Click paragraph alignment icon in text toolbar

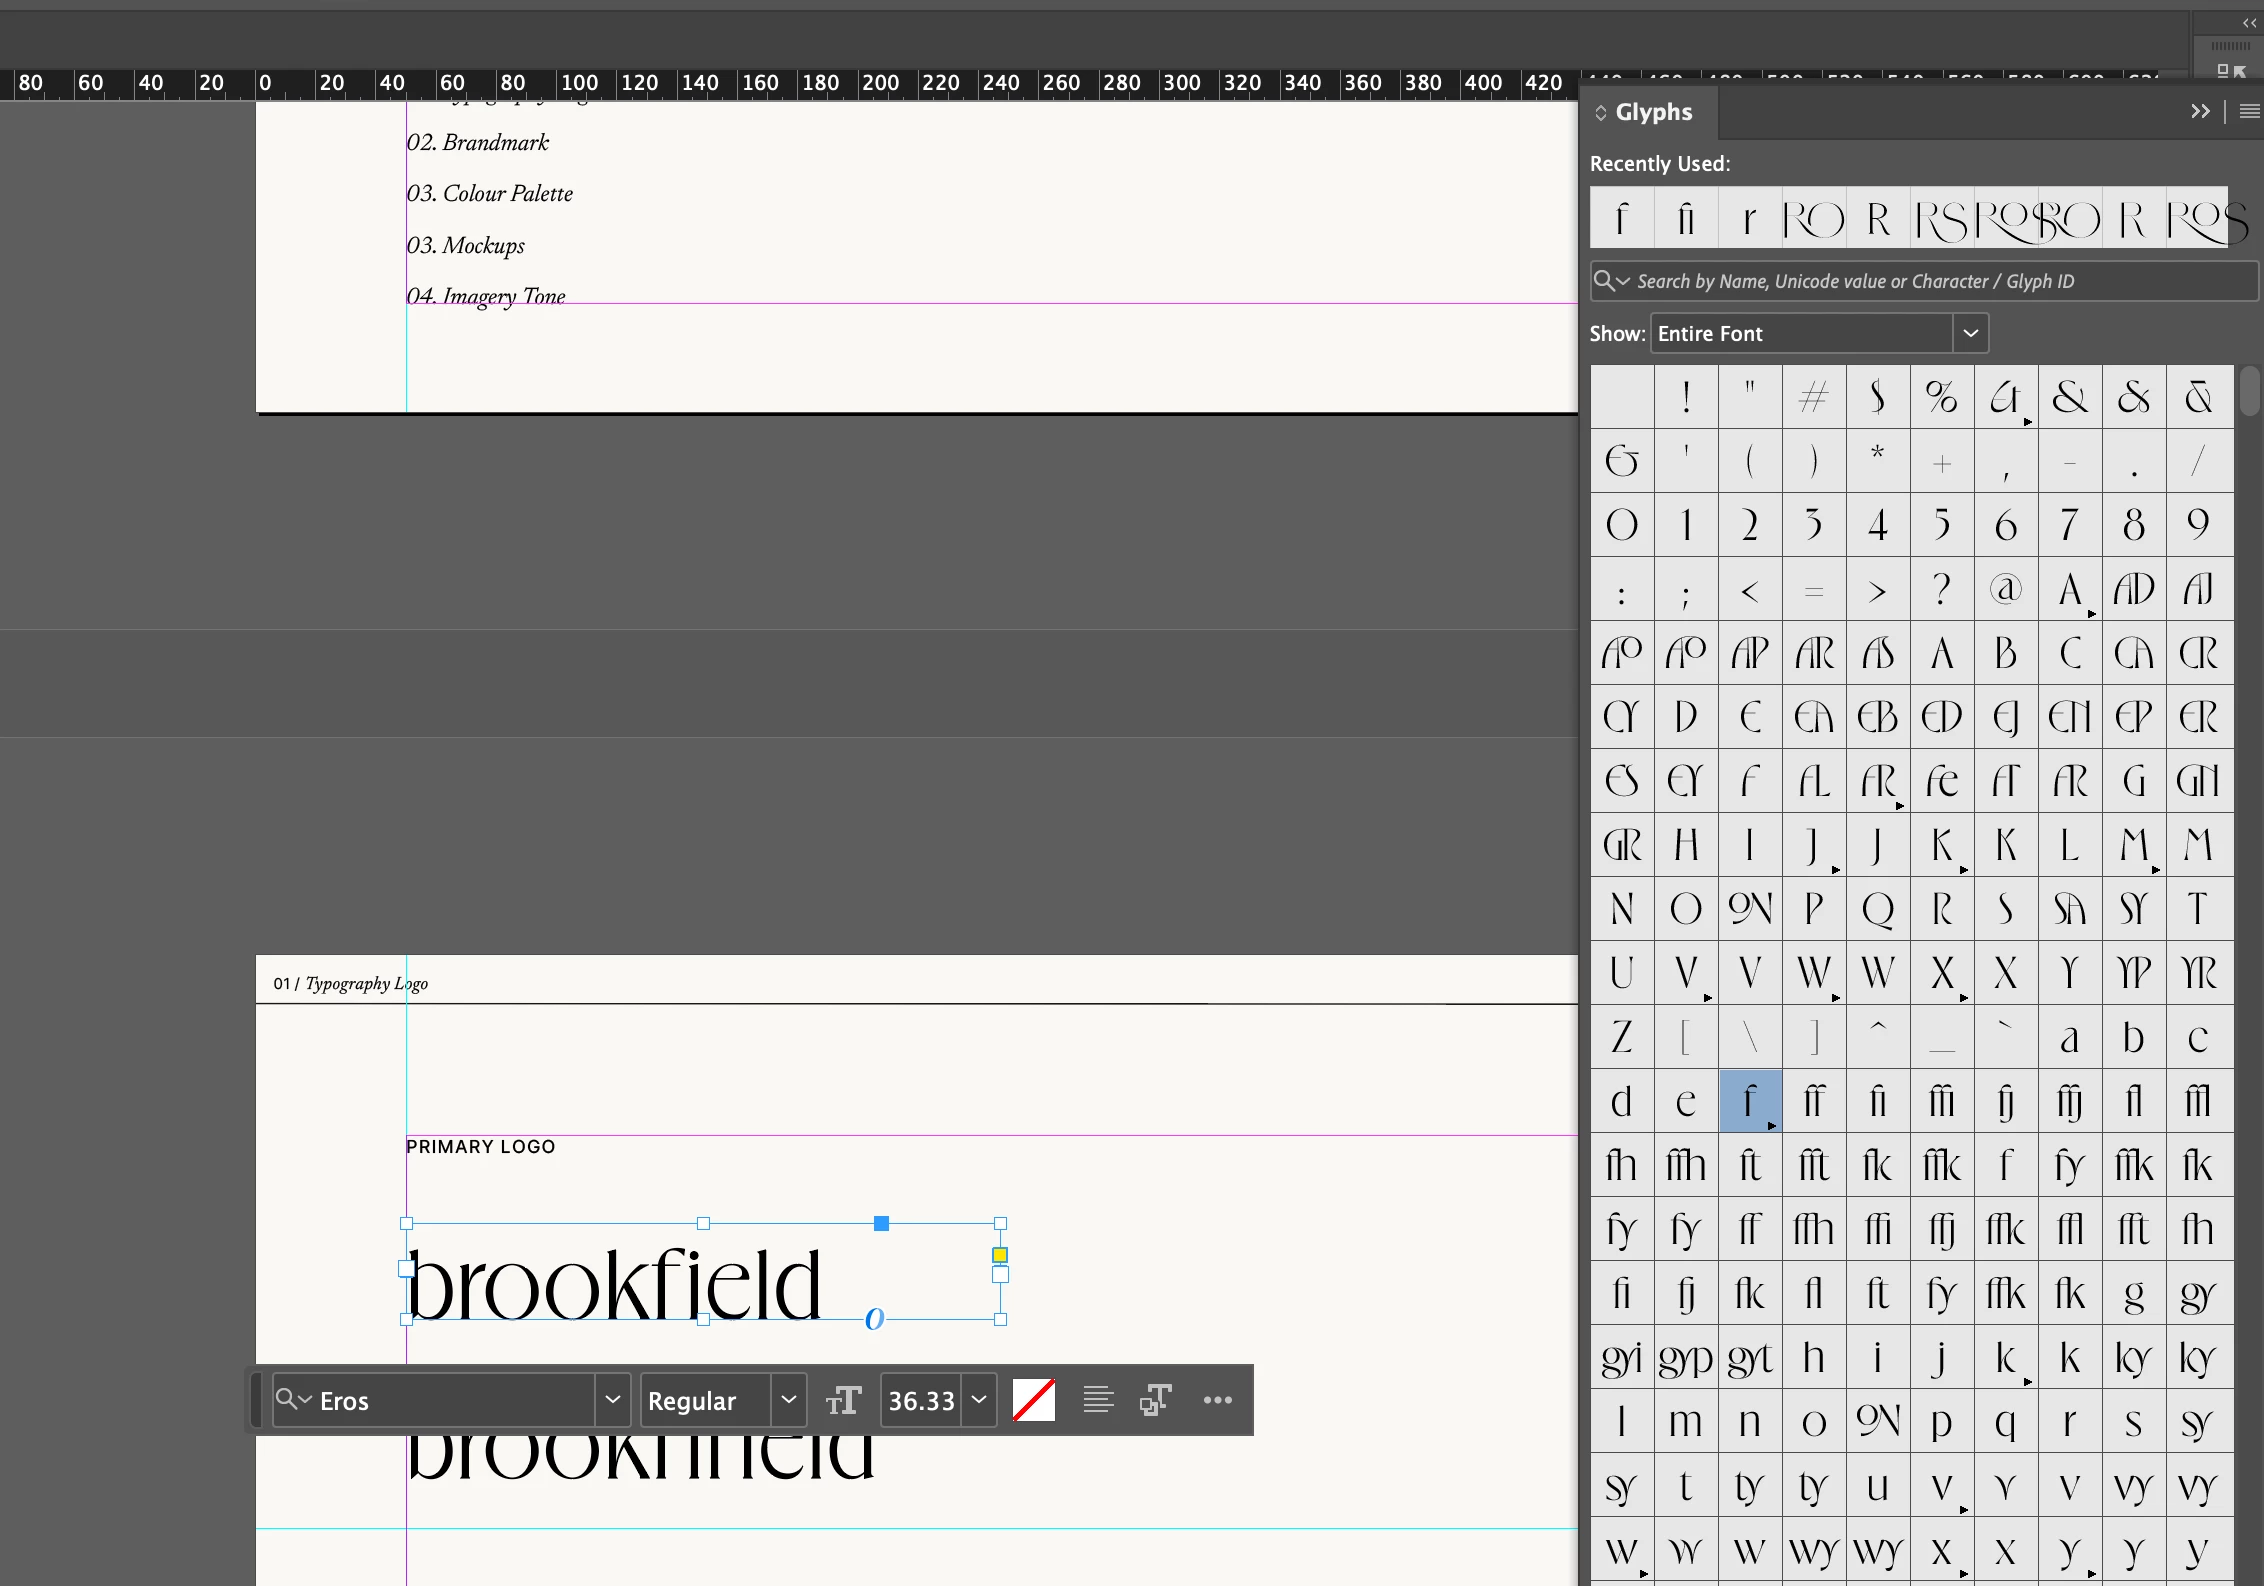(1098, 1400)
